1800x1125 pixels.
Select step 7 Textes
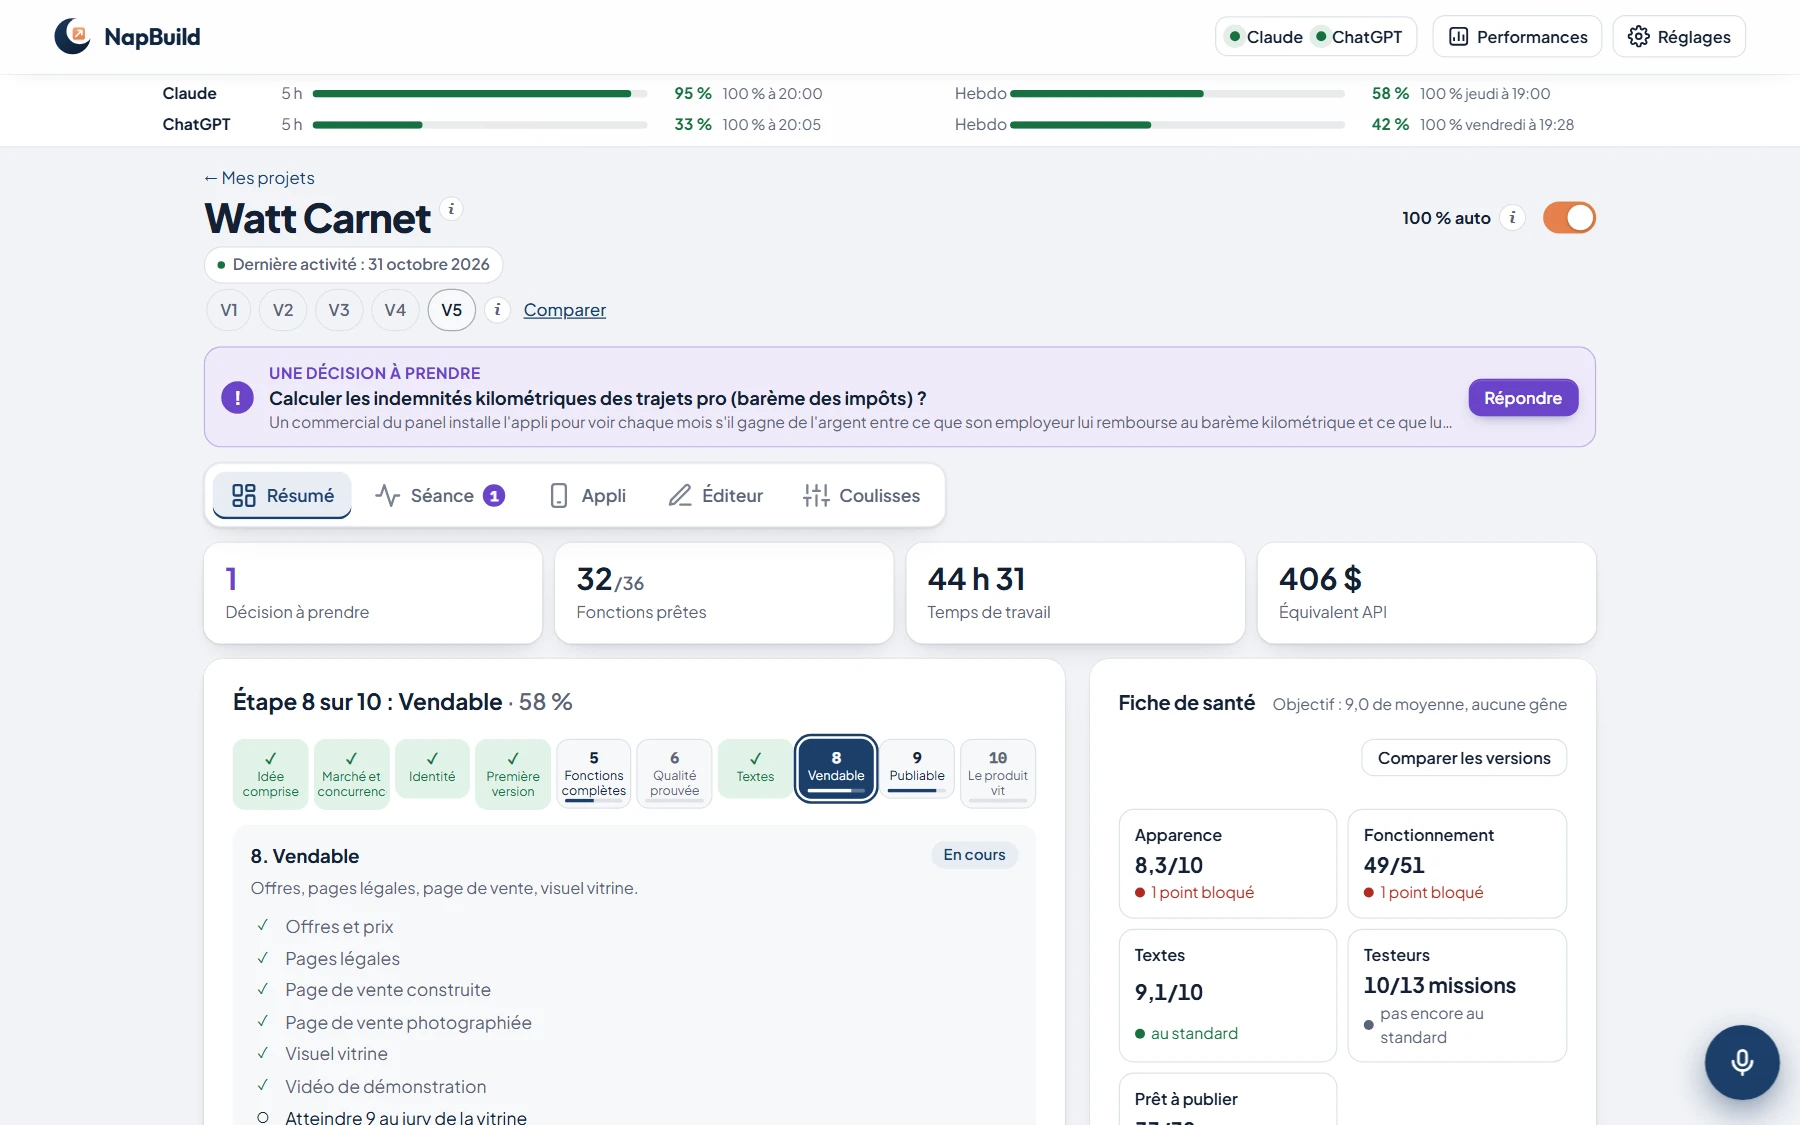[755, 769]
